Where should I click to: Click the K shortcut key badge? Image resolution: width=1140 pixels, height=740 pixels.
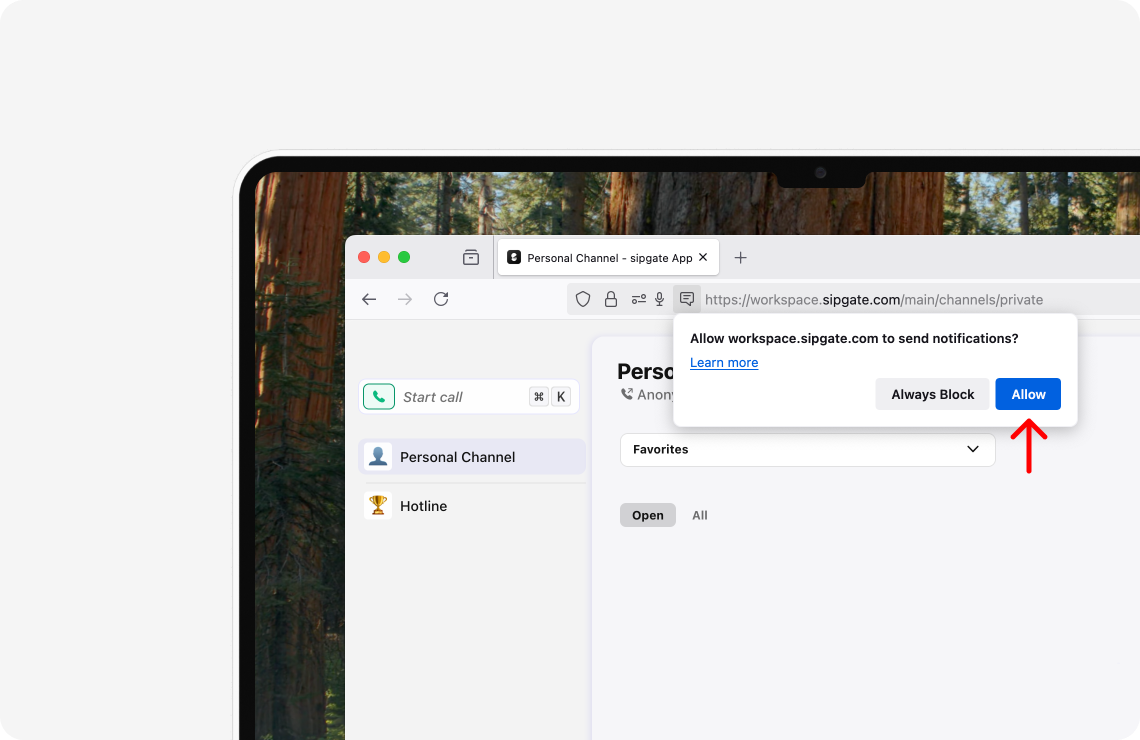[561, 397]
